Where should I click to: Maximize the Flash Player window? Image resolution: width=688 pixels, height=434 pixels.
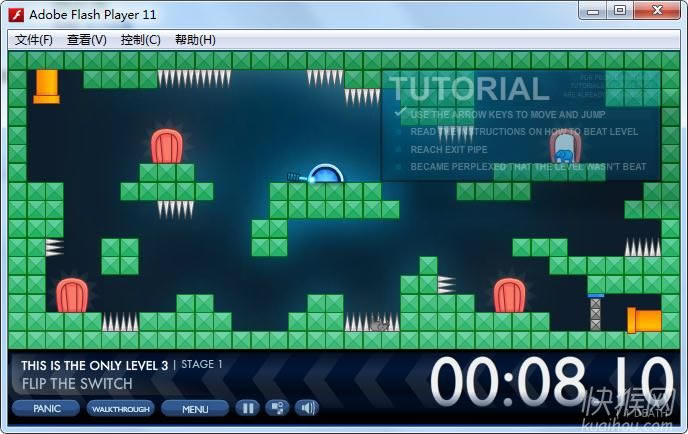pyautogui.click(x=620, y=11)
